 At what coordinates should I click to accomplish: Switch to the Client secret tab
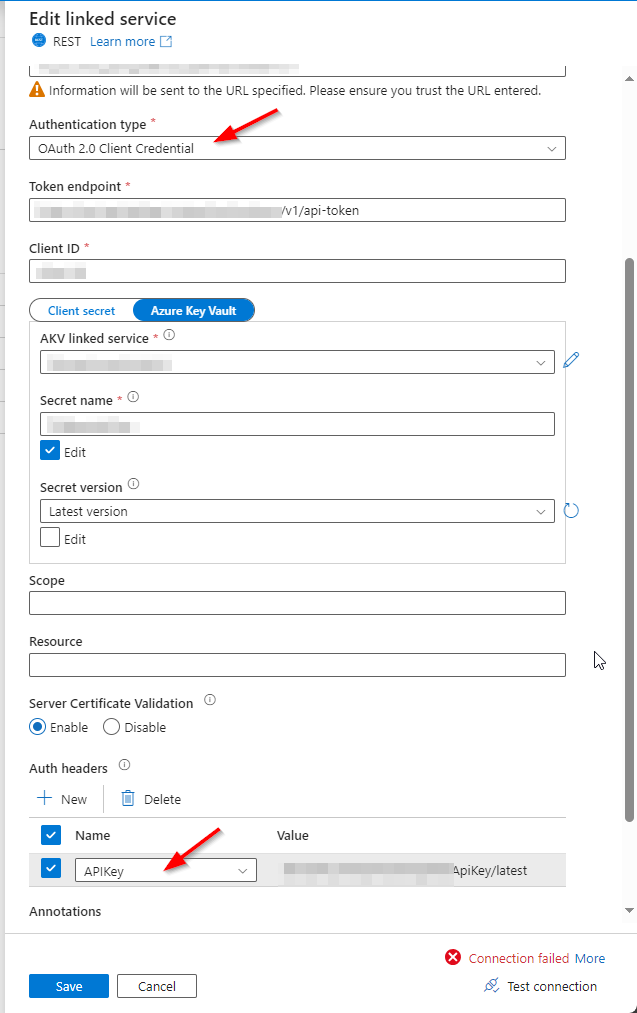pos(81,311)
